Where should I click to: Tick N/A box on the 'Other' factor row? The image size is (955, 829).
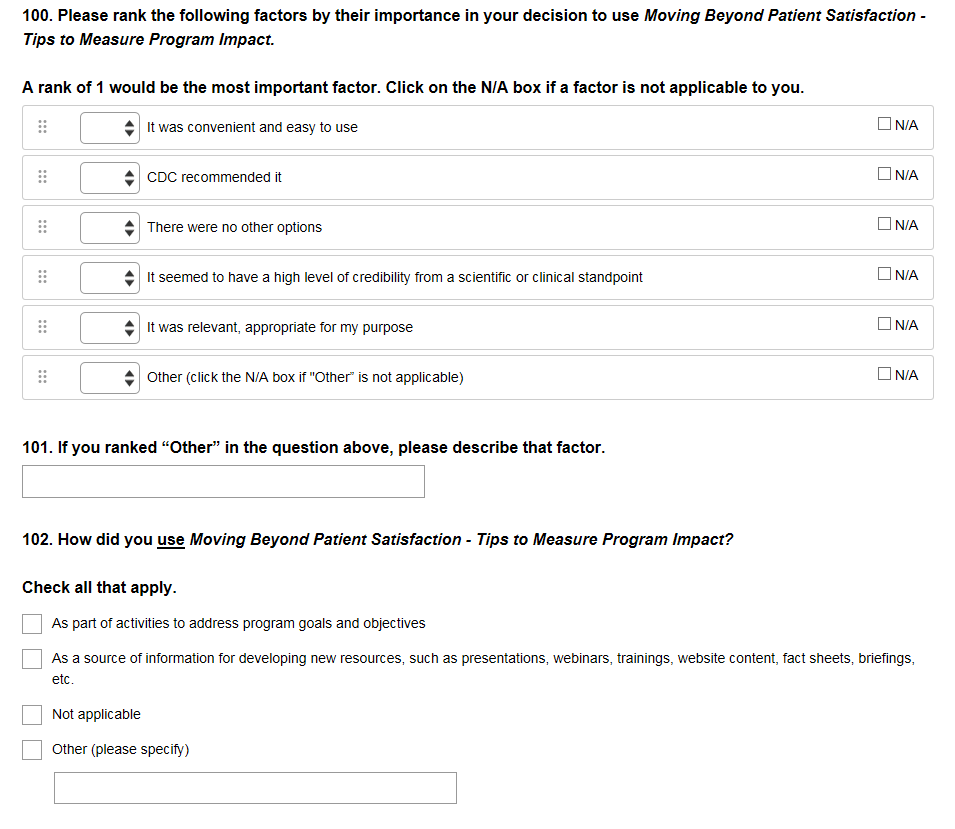pyautogui.click(x=884, y=374)
